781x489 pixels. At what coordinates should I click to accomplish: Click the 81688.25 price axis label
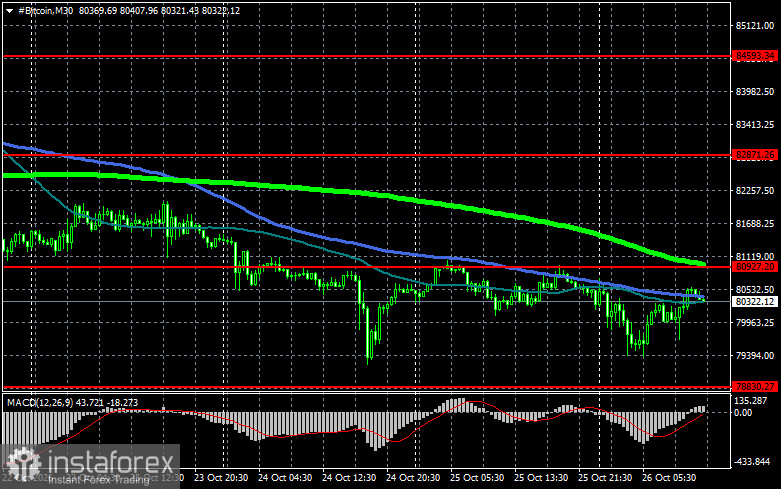click(x=755, y=224)
